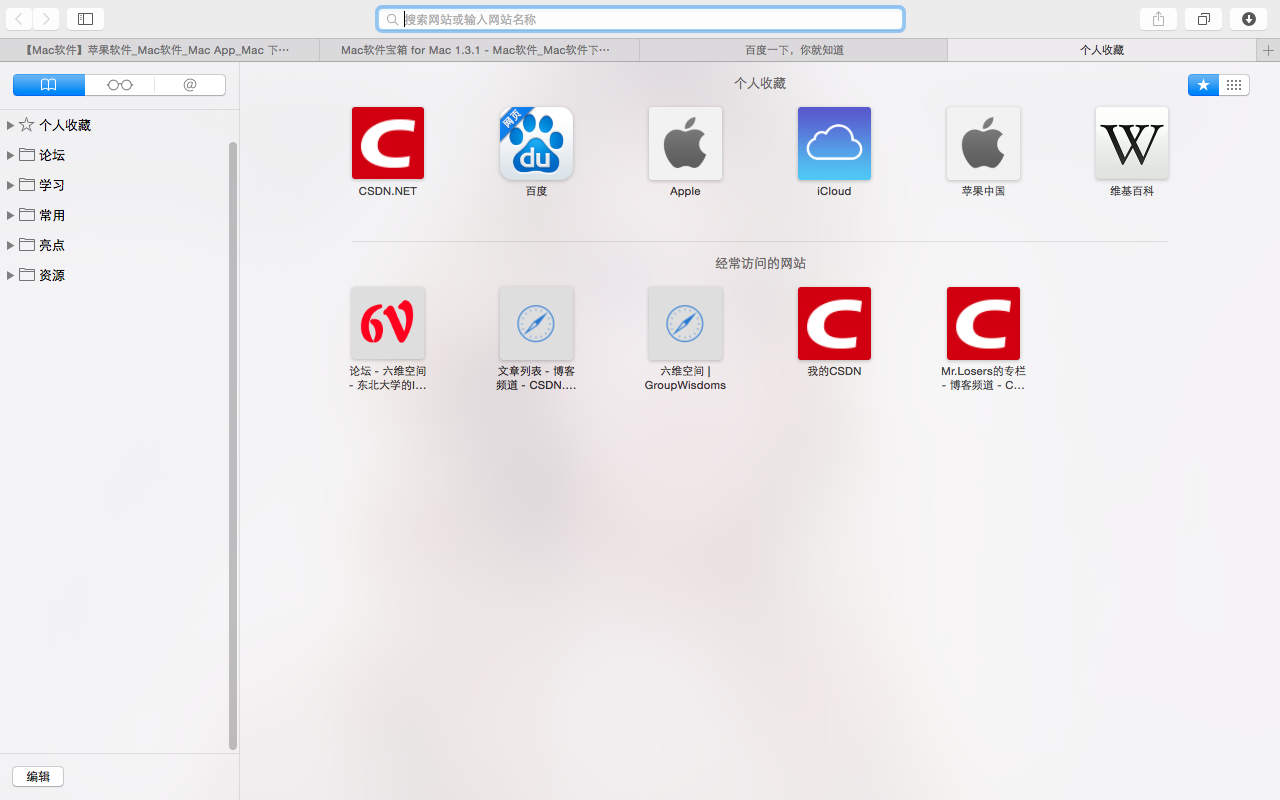1280x800 pixels.
Task: Select the 亮点 folder row
Action: coord(114,245)
